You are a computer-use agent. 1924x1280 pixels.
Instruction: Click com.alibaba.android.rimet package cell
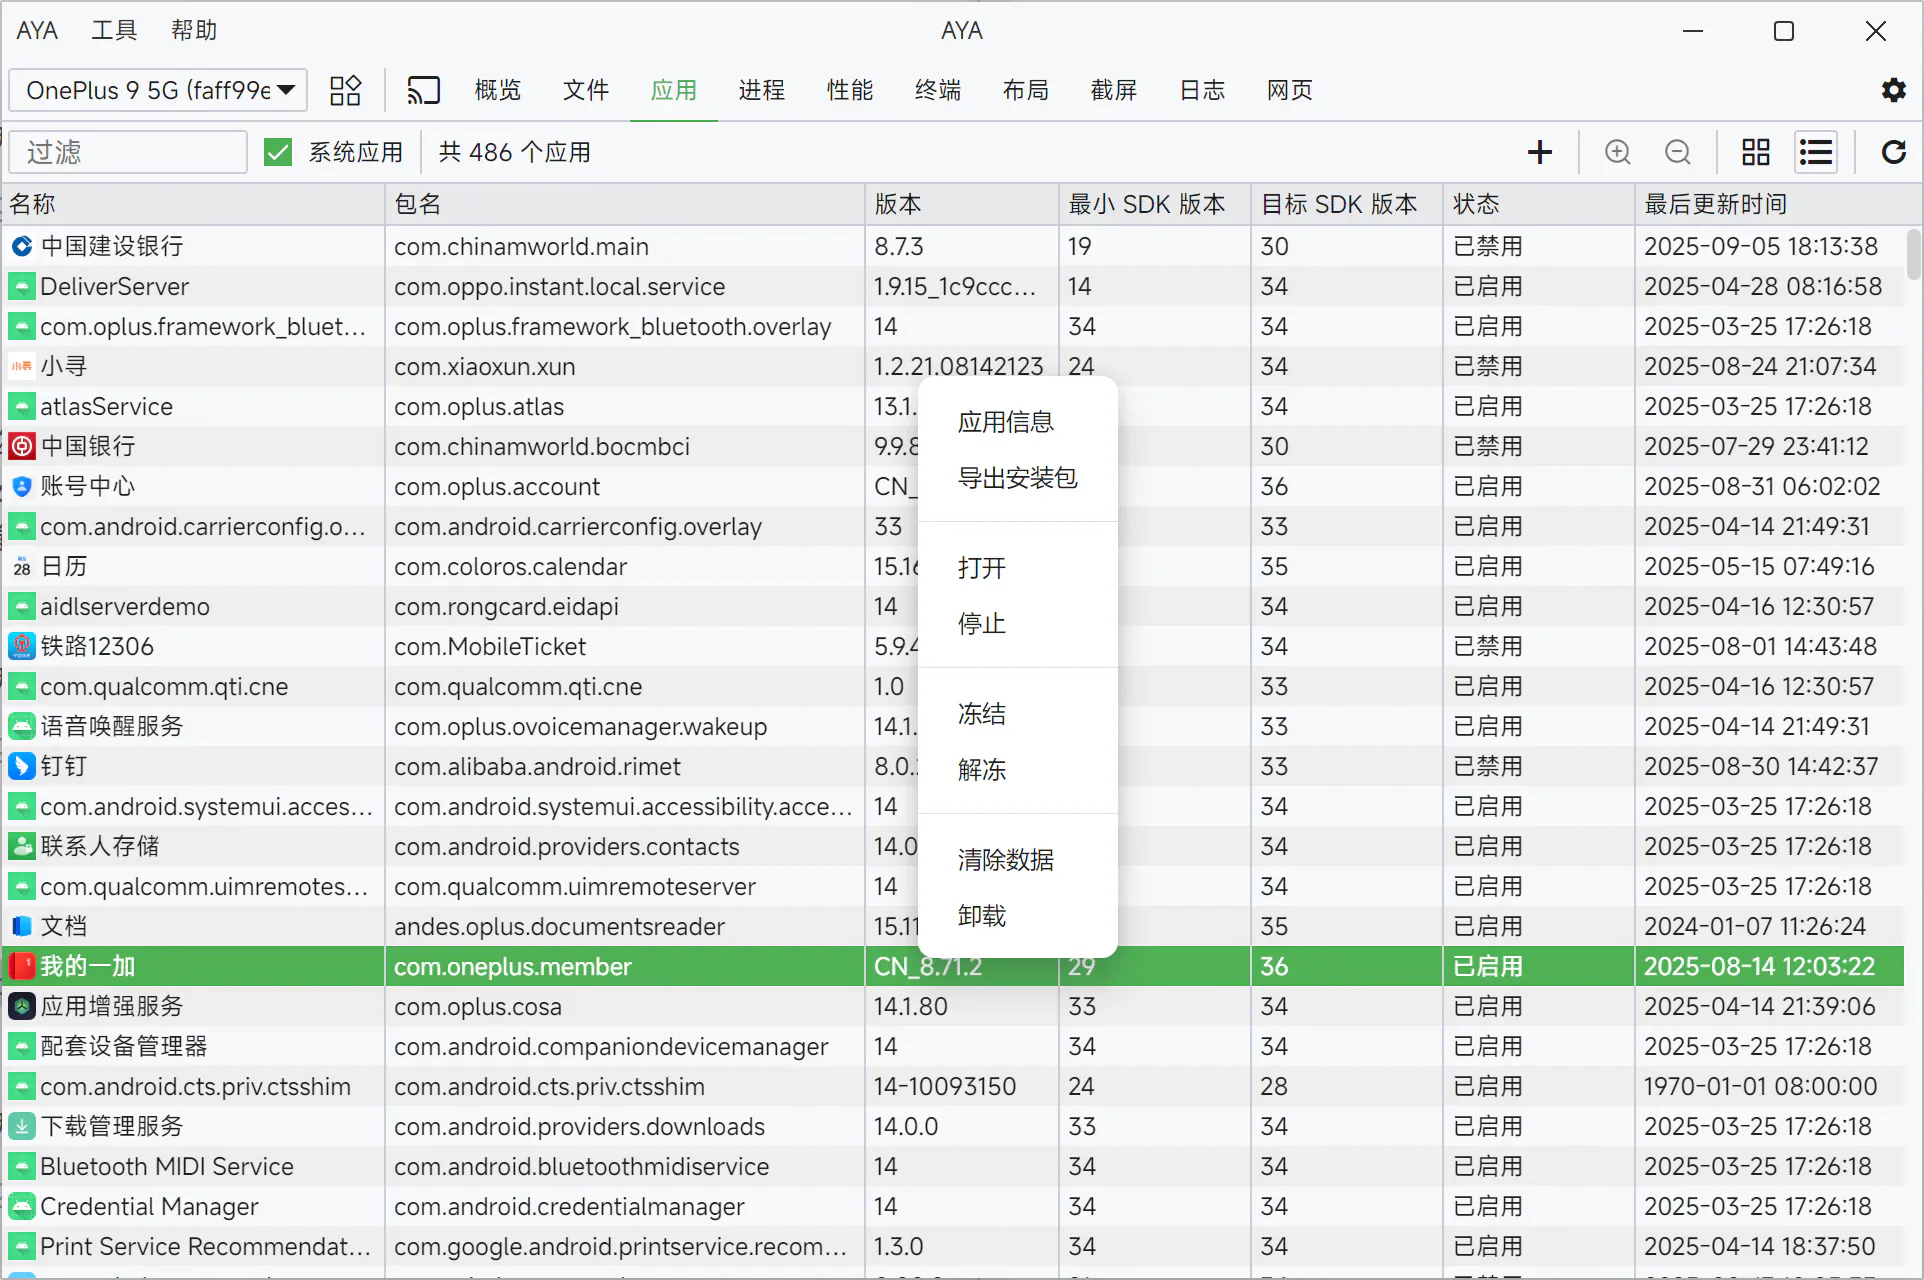click(625, 766)
